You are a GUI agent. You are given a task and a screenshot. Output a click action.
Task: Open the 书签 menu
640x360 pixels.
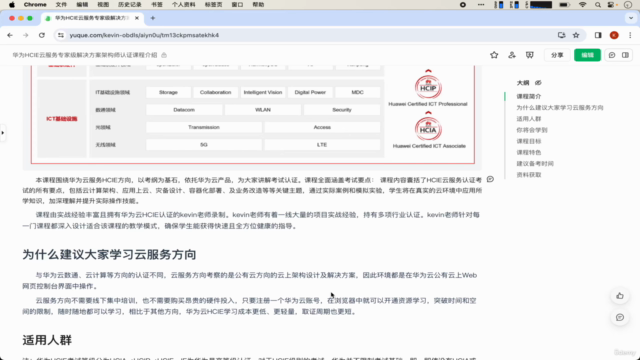[157, 4]
